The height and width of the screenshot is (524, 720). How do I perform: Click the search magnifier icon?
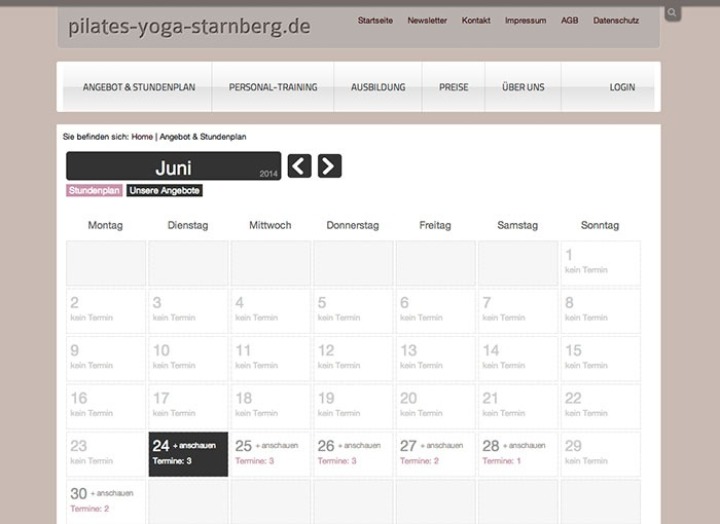point(672,13)
